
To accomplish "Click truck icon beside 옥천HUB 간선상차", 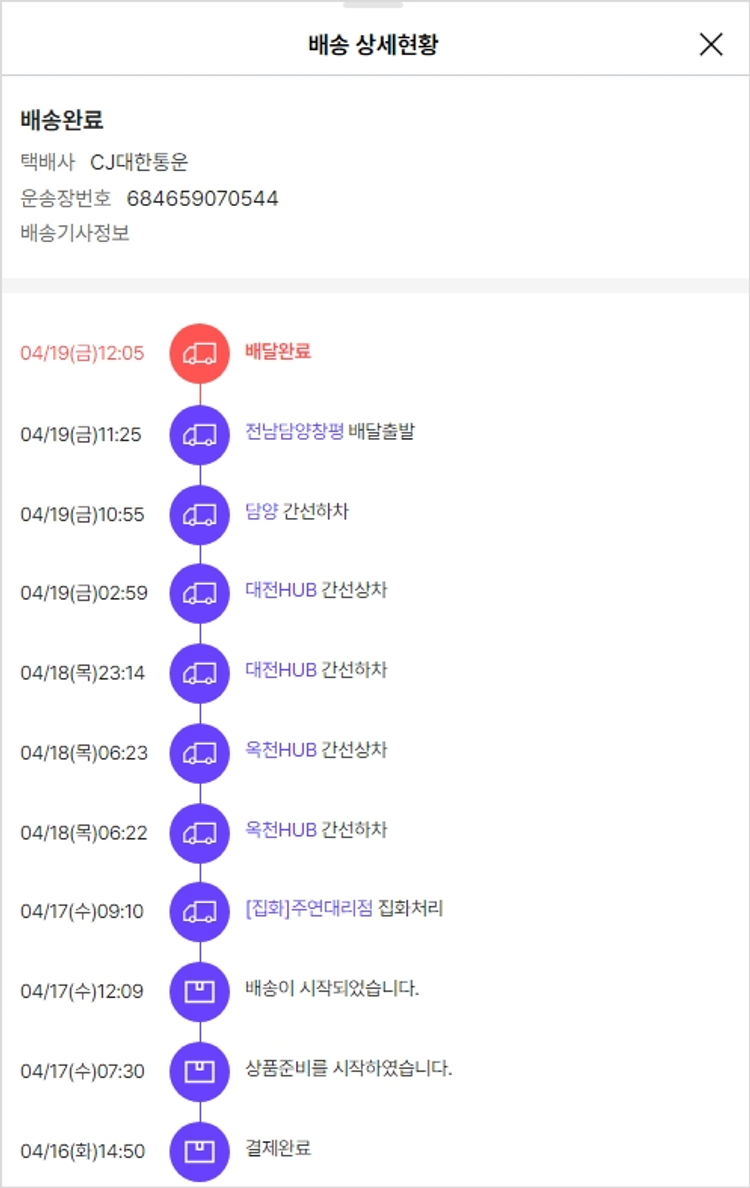I will tap(200, 752).
